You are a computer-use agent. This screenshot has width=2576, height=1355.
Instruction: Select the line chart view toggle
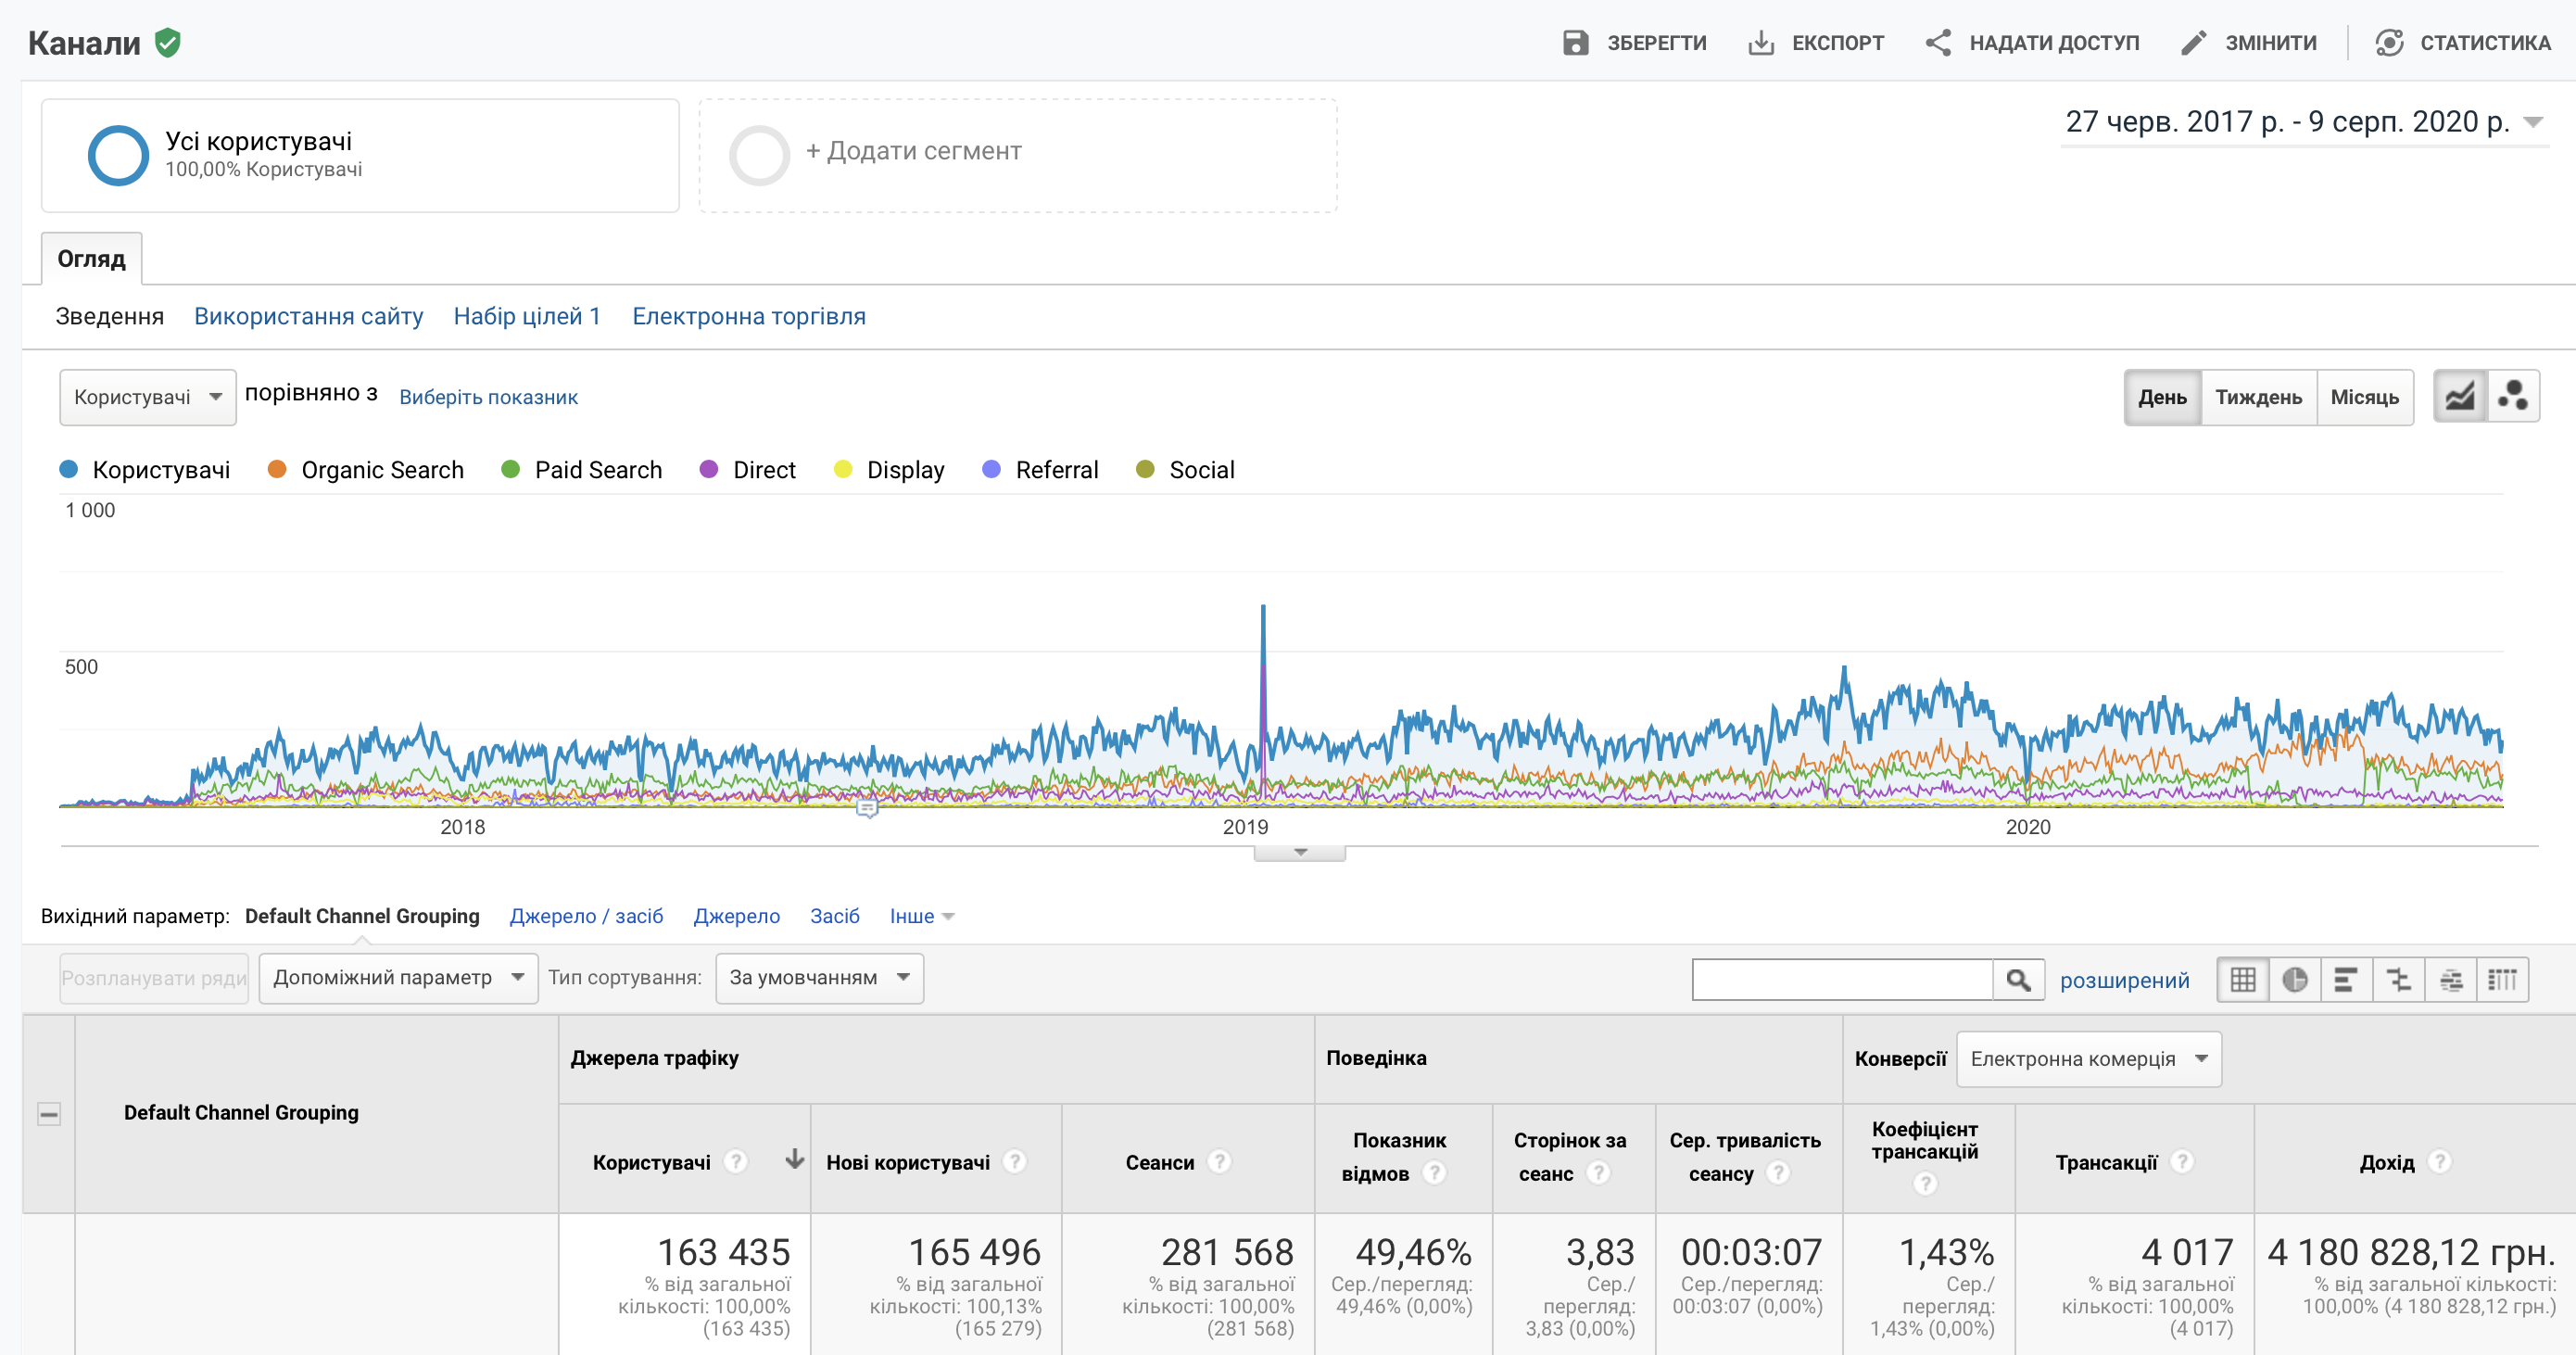coord(2459,396)
